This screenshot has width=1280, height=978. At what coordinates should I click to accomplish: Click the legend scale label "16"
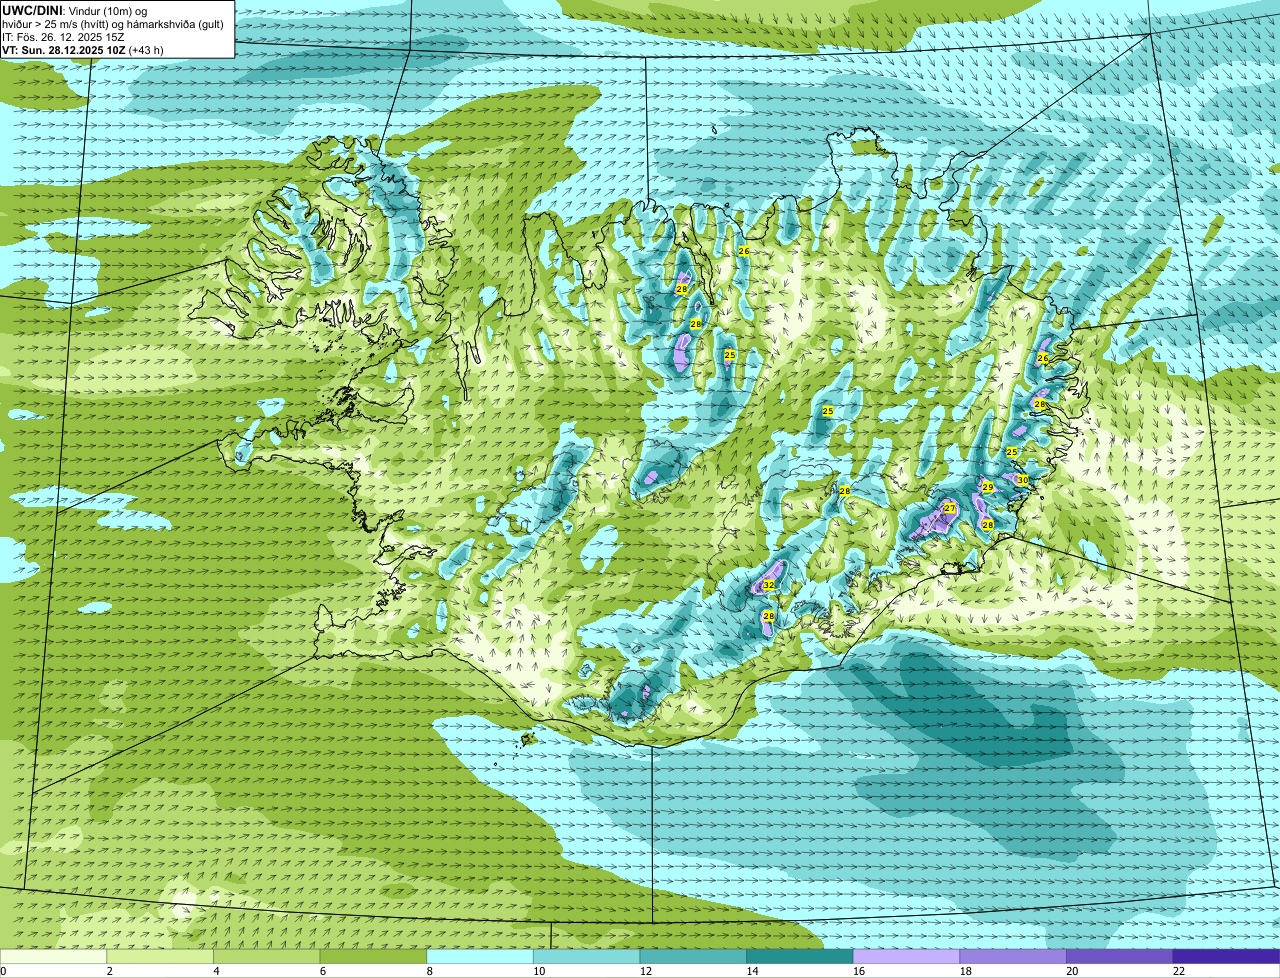coord(859,971)
